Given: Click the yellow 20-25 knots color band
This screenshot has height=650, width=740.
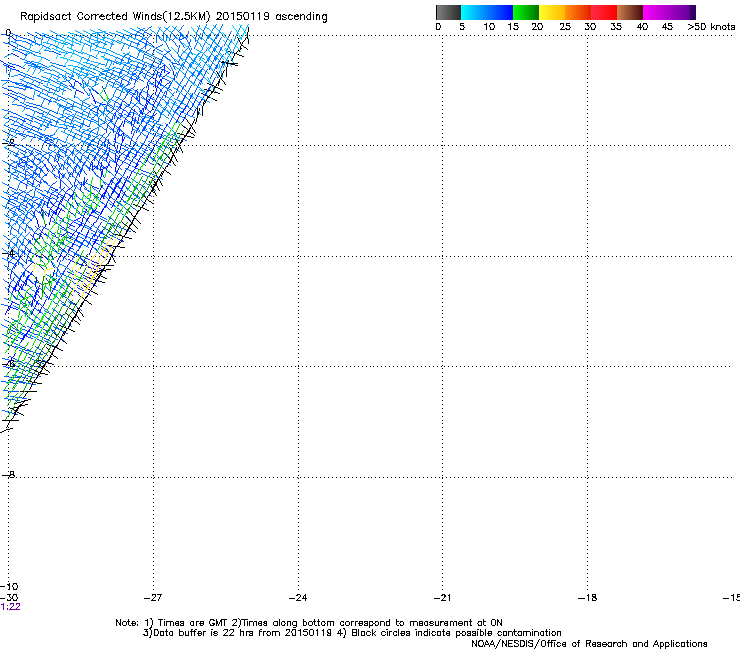Looking at the screenshot, I should 552,12.
